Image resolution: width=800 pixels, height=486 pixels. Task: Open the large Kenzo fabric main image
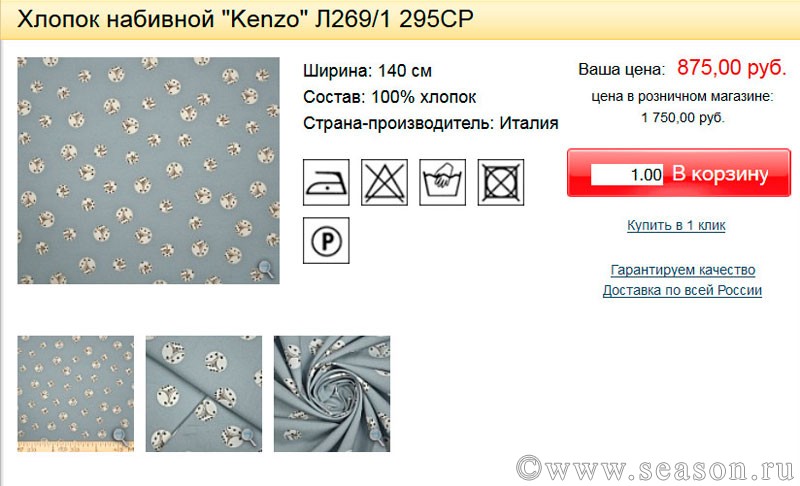tap(148, 170)
